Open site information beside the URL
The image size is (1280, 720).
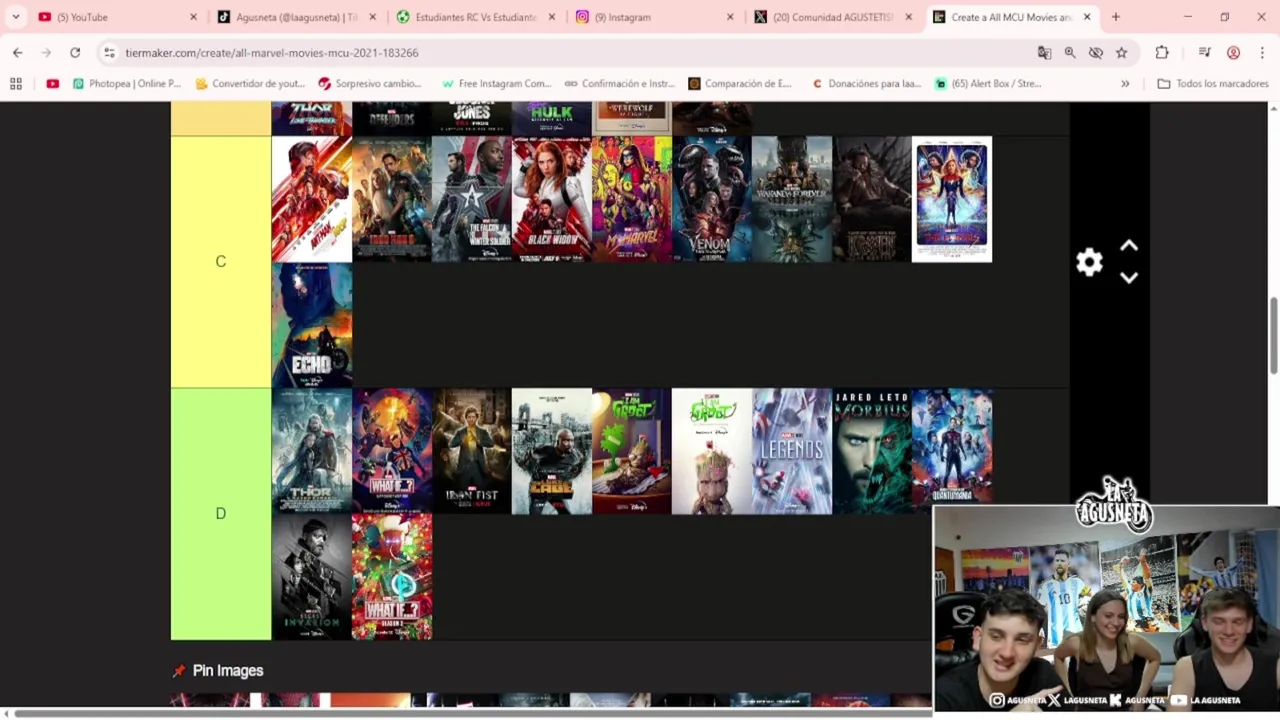click(109, 53)
